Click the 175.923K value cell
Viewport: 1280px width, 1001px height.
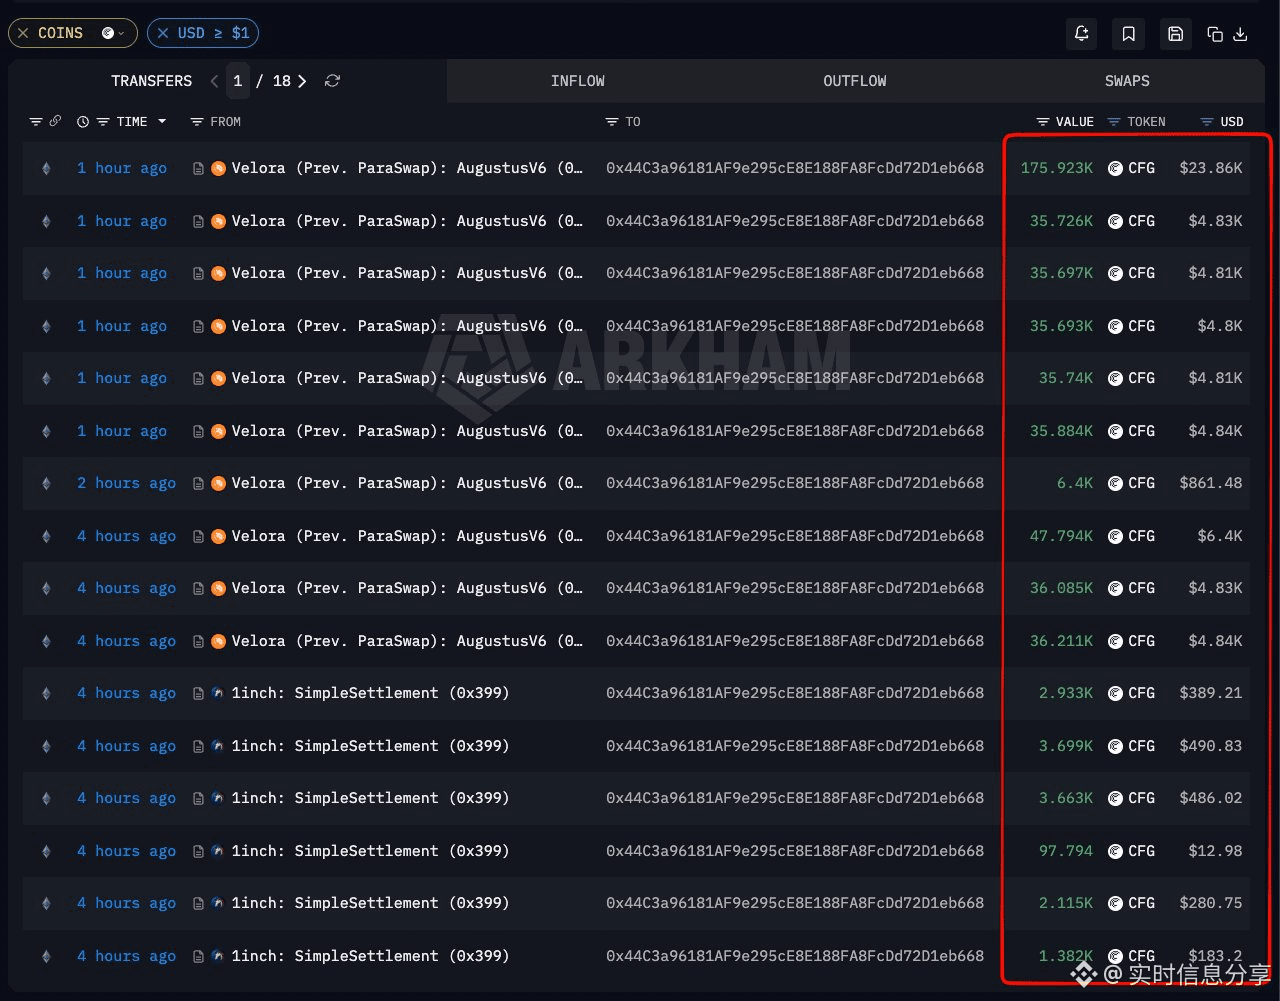[x=1057, y=168]
